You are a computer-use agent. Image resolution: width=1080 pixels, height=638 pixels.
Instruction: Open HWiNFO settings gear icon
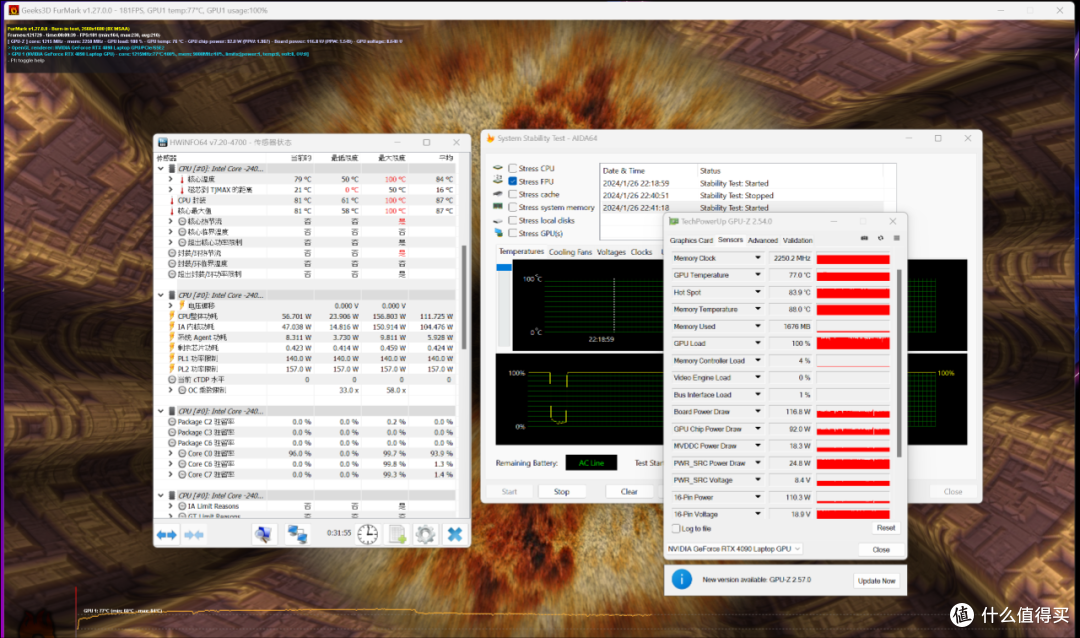tap(425, 534)
